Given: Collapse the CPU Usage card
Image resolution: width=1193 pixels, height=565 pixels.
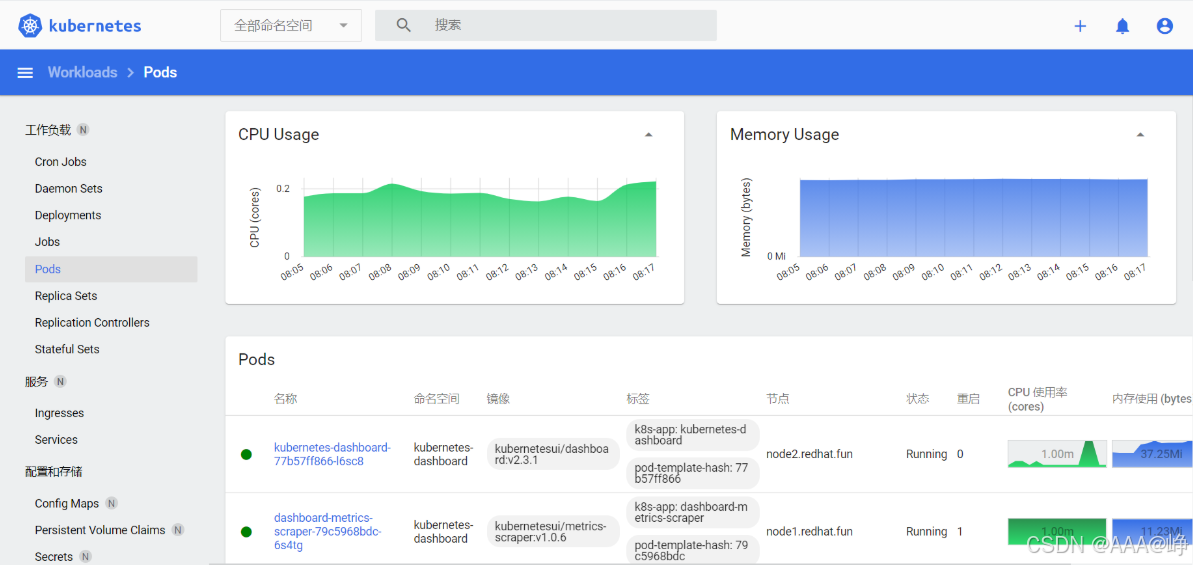Looking at the screenshot, I should 648,135.
